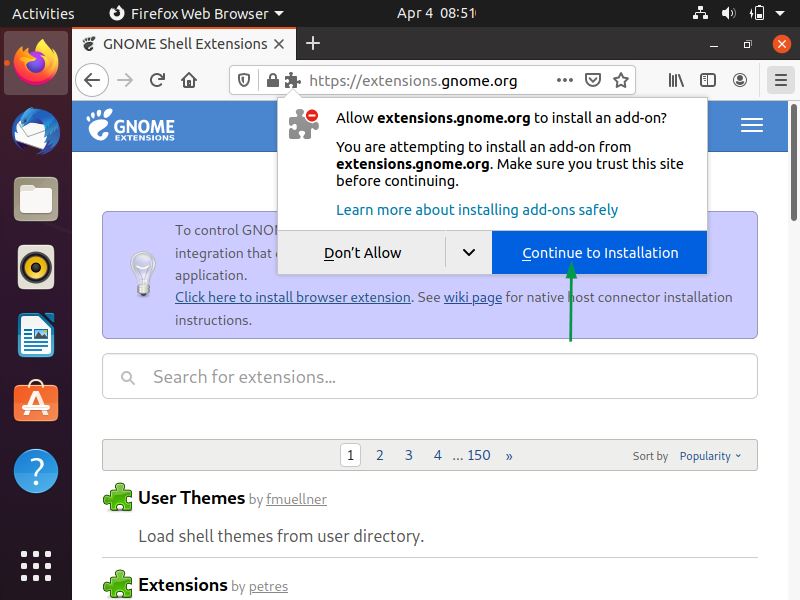Viewport: 800px width, 600px height.
Task: Open LibreOffice Writer from the dock
Action: pos(36,335)
